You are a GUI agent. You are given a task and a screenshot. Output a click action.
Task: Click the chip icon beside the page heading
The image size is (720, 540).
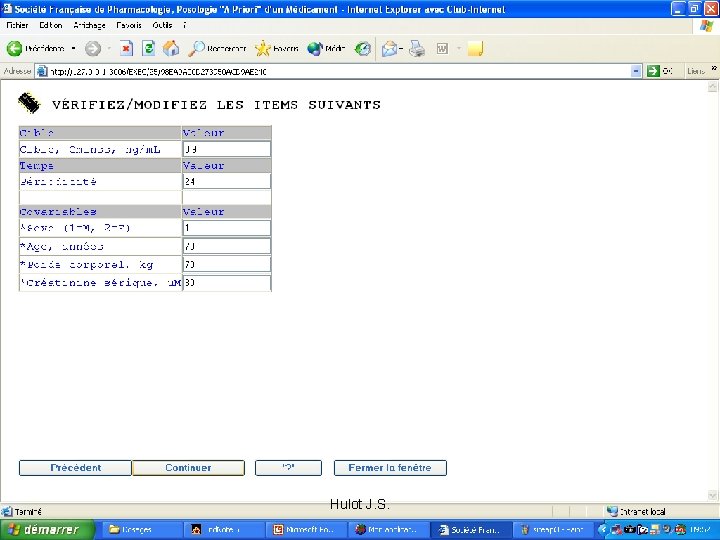pos(29,103)
